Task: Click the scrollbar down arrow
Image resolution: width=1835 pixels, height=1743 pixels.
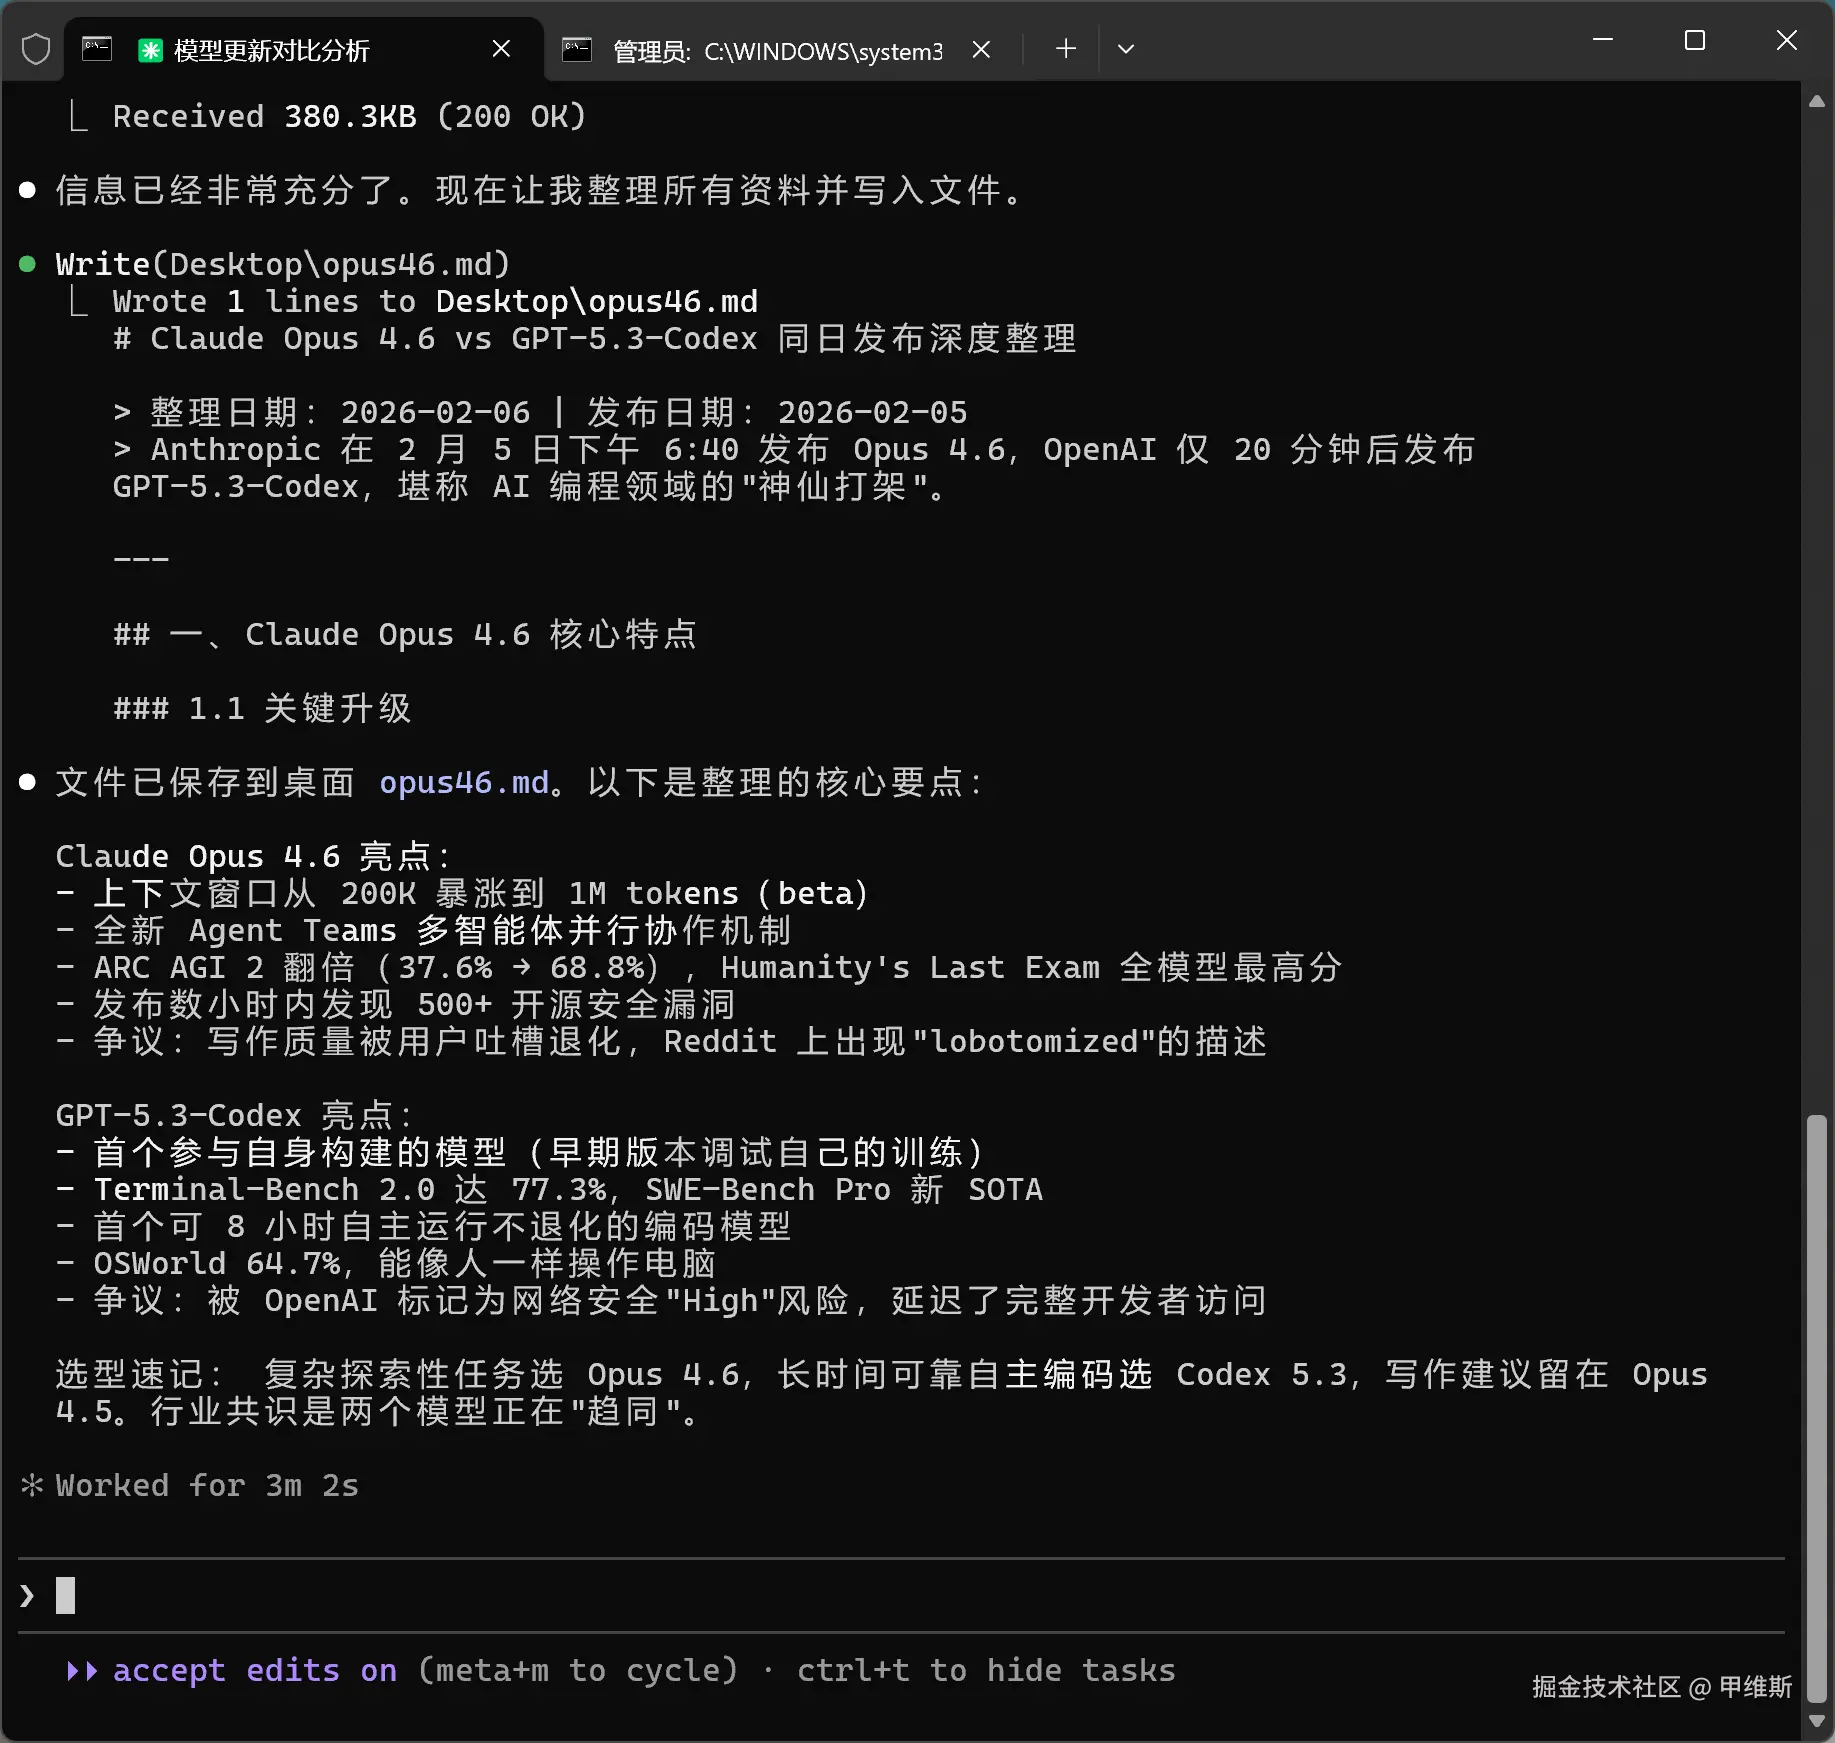Action: tap(1817, 1721)
